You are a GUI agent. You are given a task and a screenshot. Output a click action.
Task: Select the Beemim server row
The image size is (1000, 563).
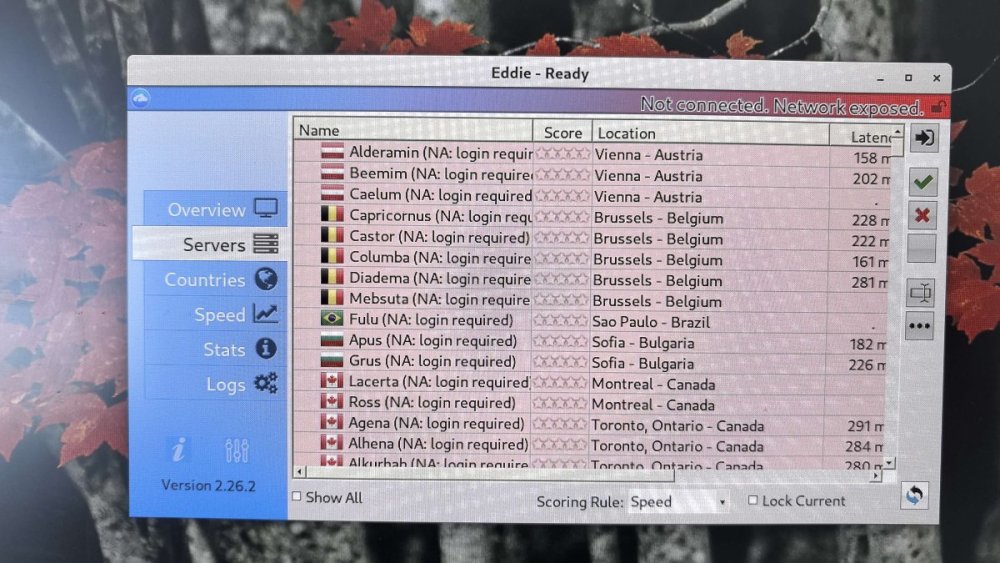click(591, 175)
